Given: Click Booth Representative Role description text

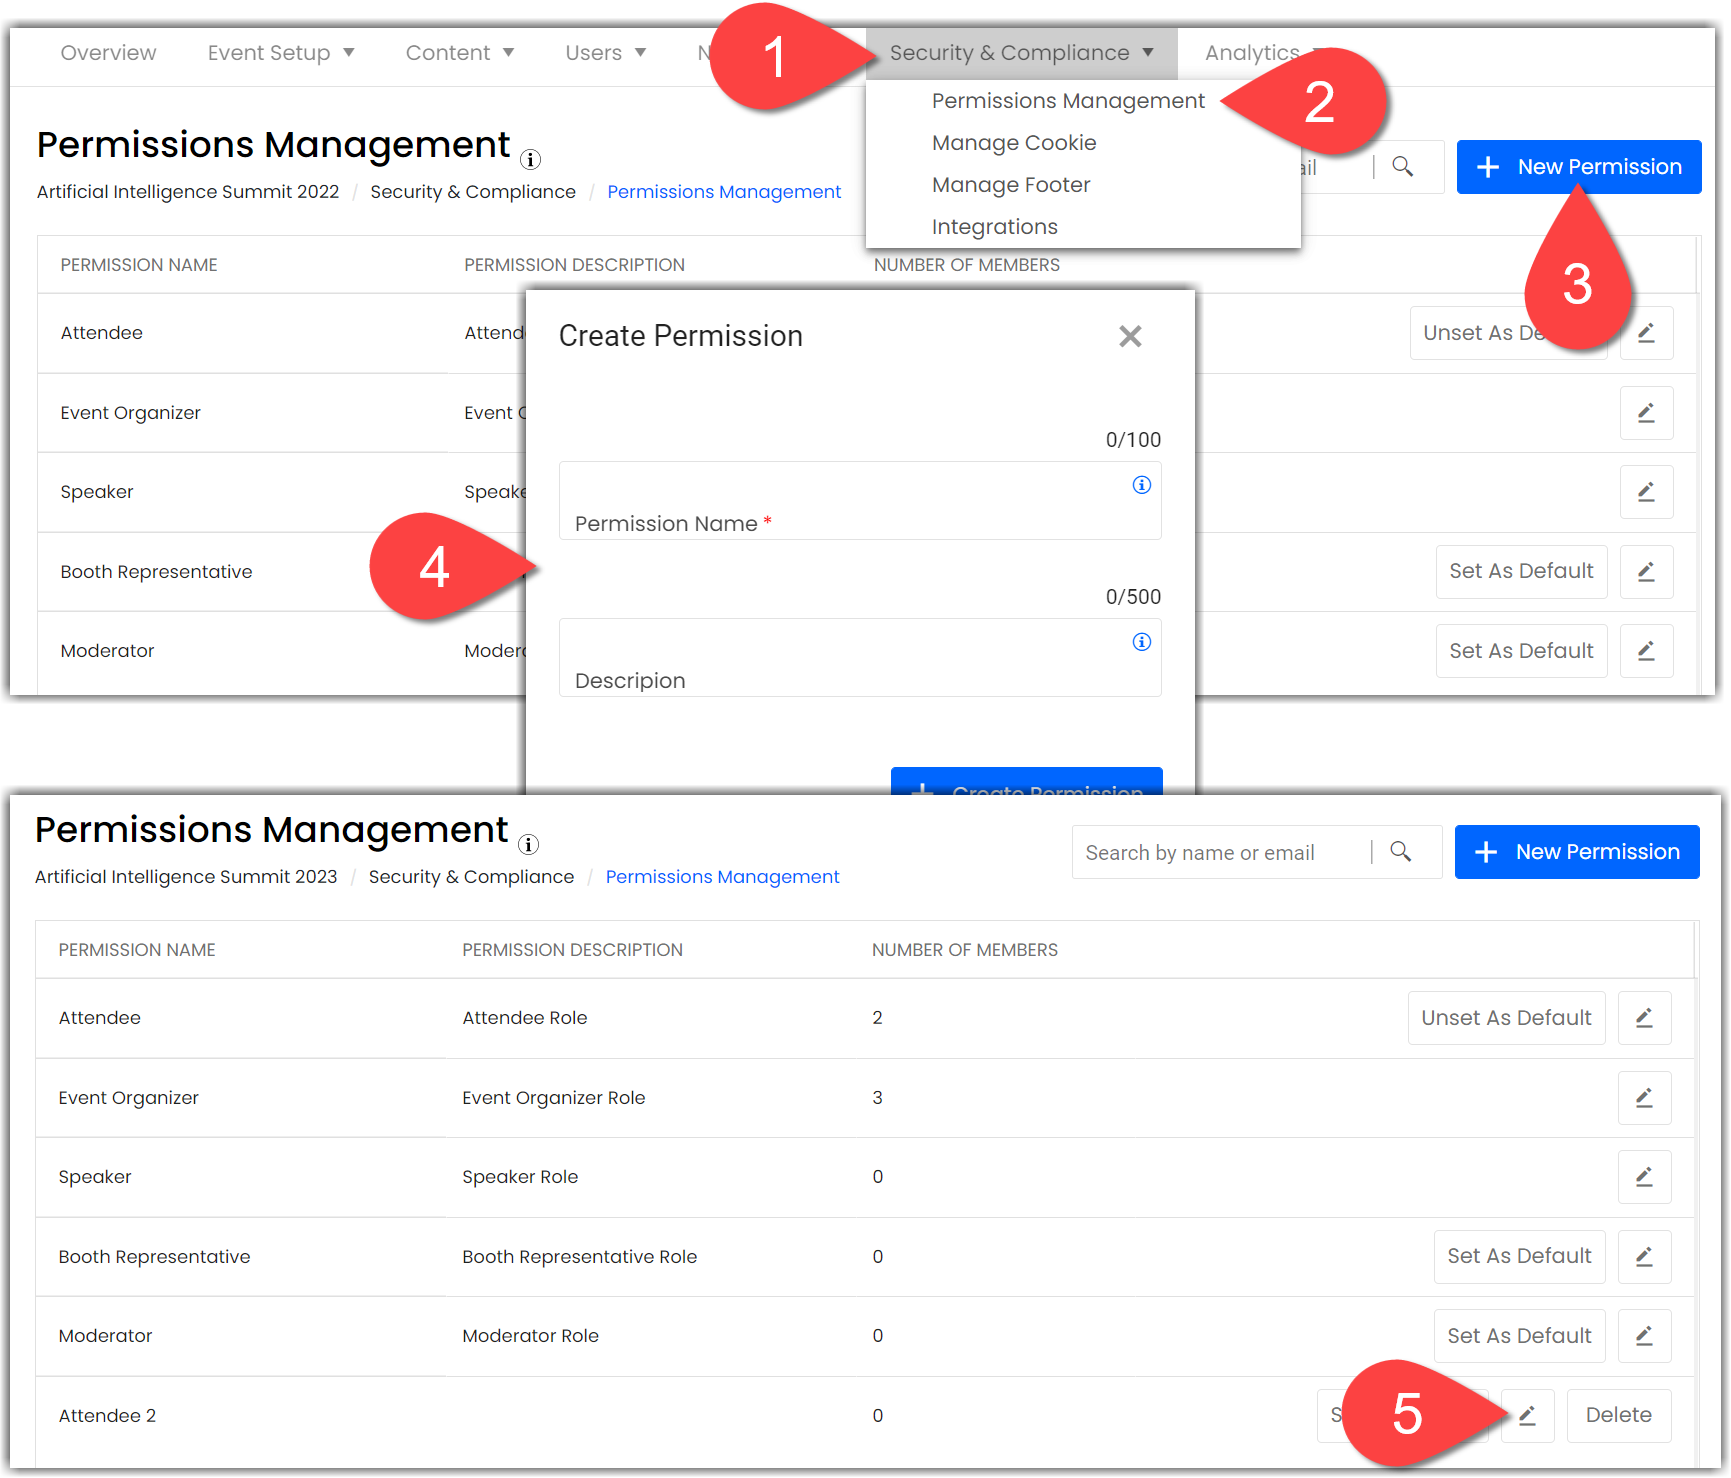Looking at the screenshot, I should [579, 1257].
